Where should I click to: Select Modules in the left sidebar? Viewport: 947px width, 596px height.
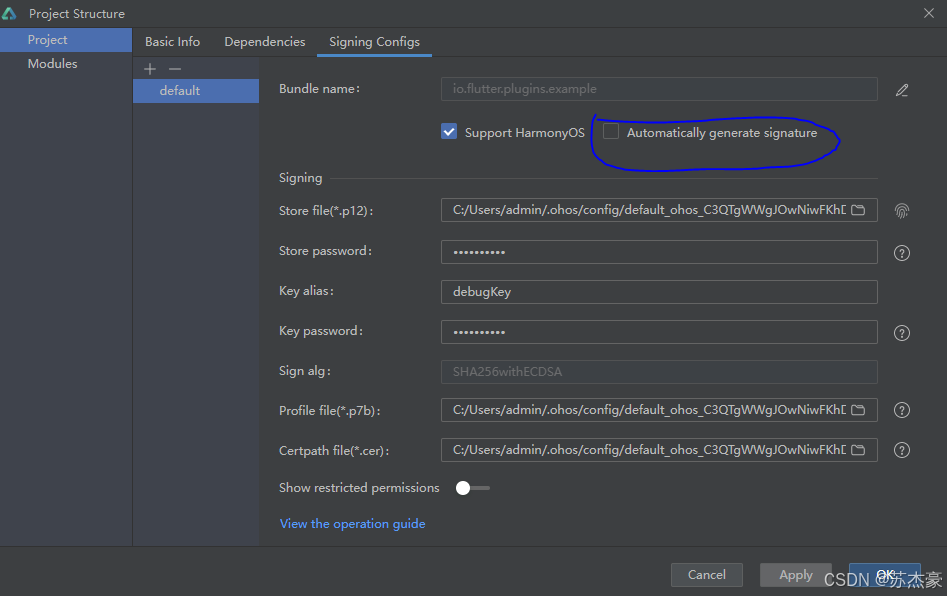coord(50,63)
